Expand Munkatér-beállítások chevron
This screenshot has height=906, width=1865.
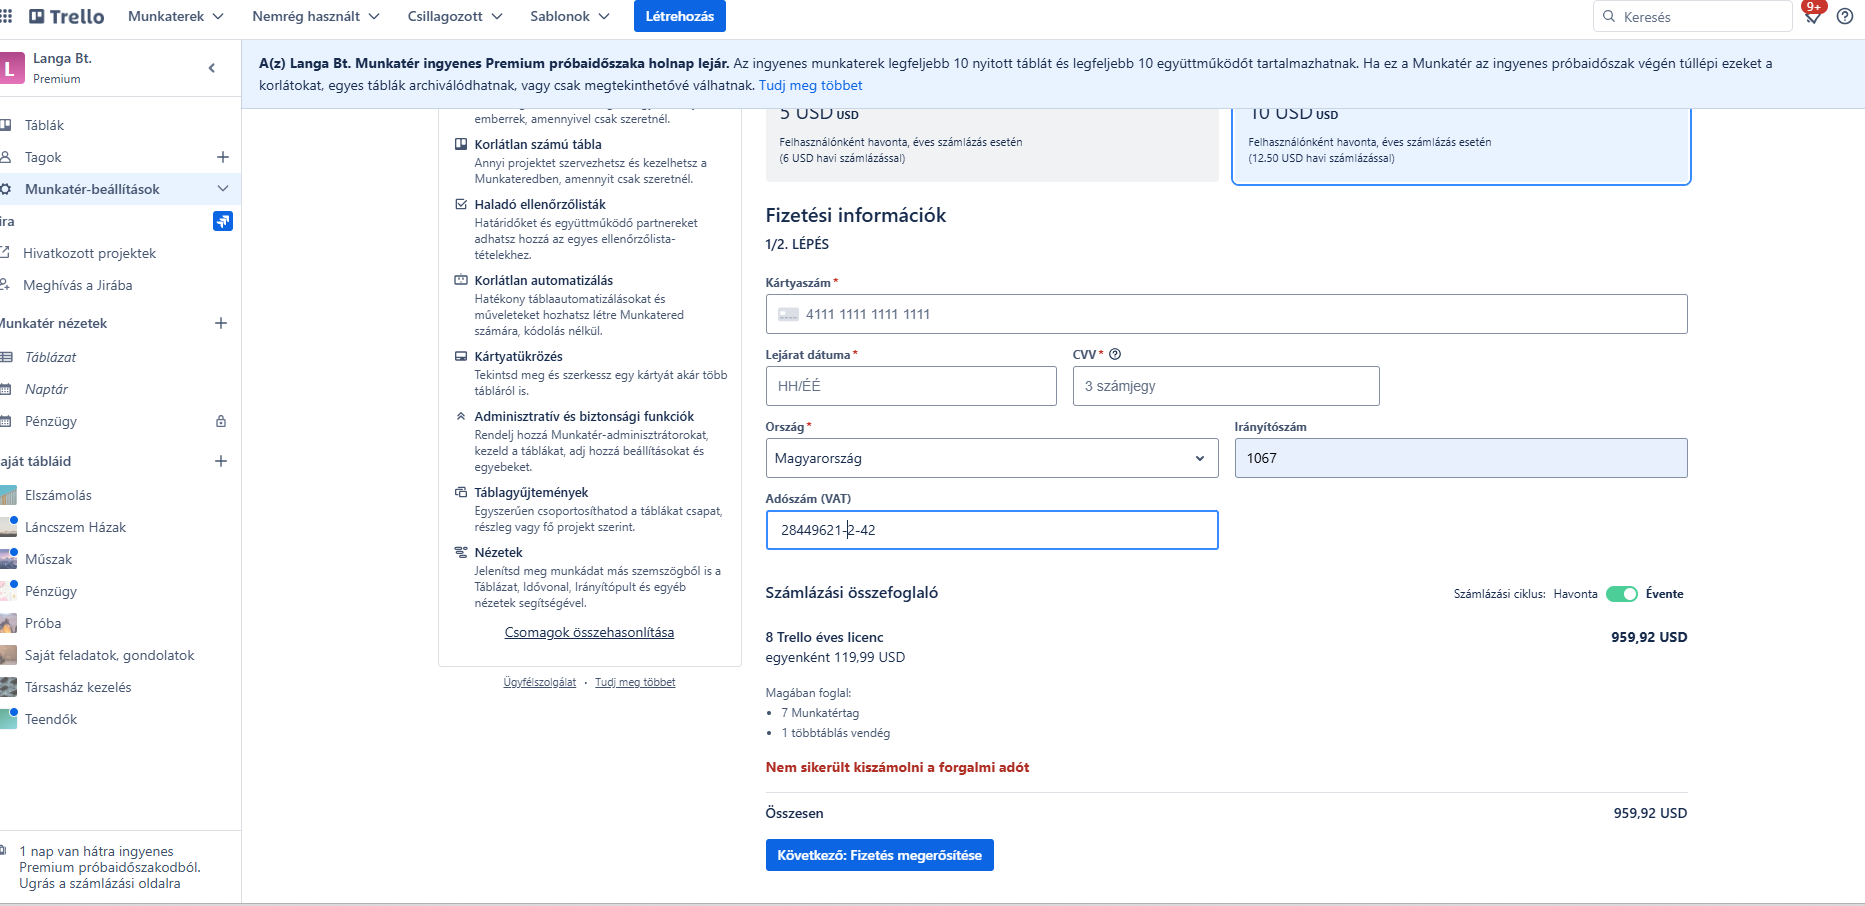[222, 189]
